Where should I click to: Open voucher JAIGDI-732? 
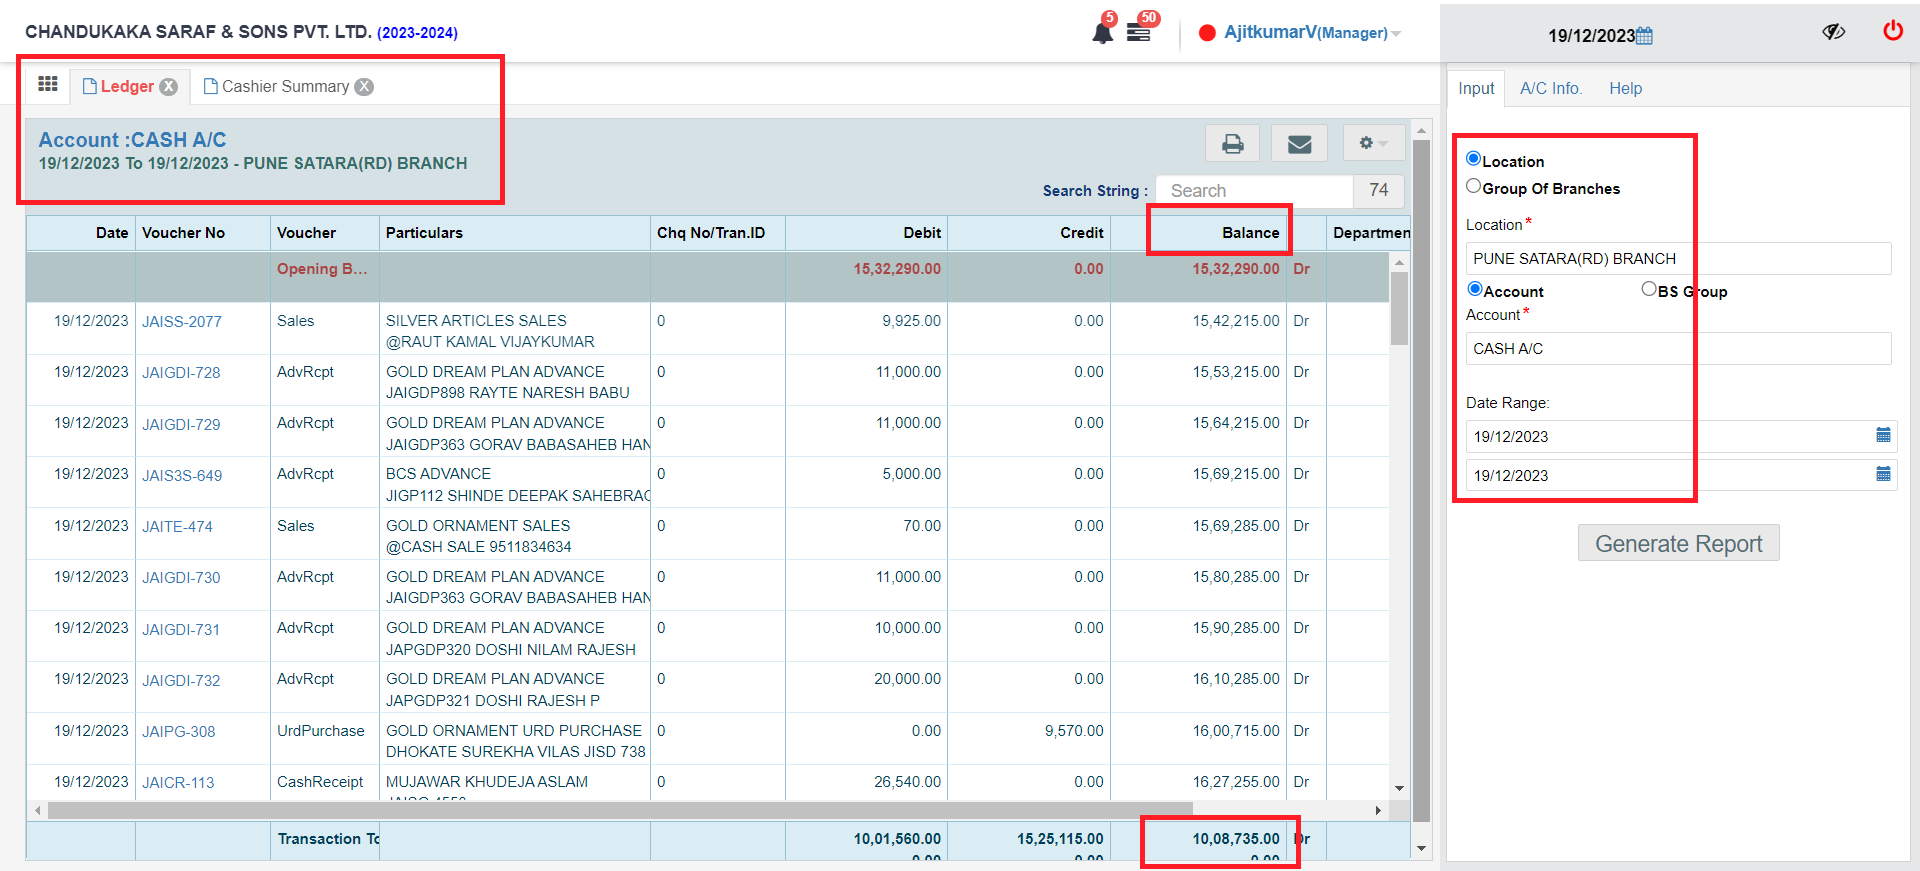[181, 681]
